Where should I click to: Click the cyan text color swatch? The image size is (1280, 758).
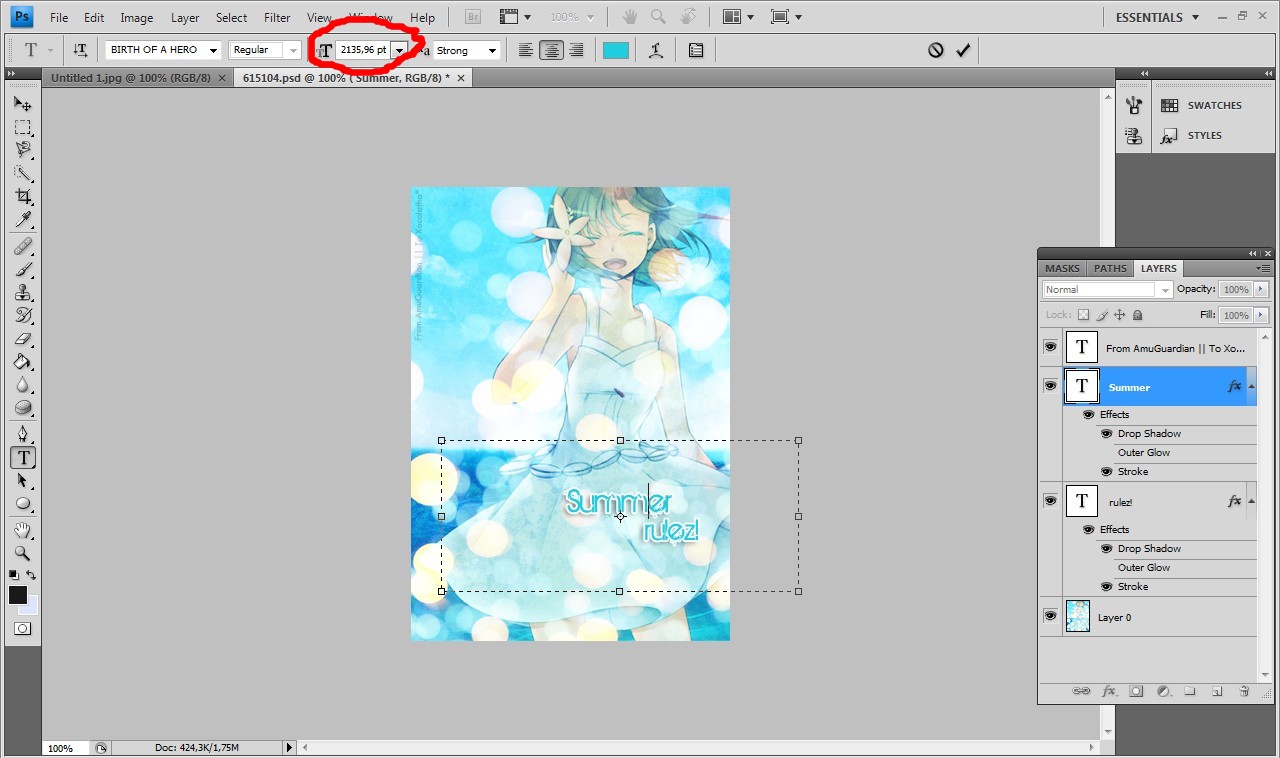coord(616,50)
